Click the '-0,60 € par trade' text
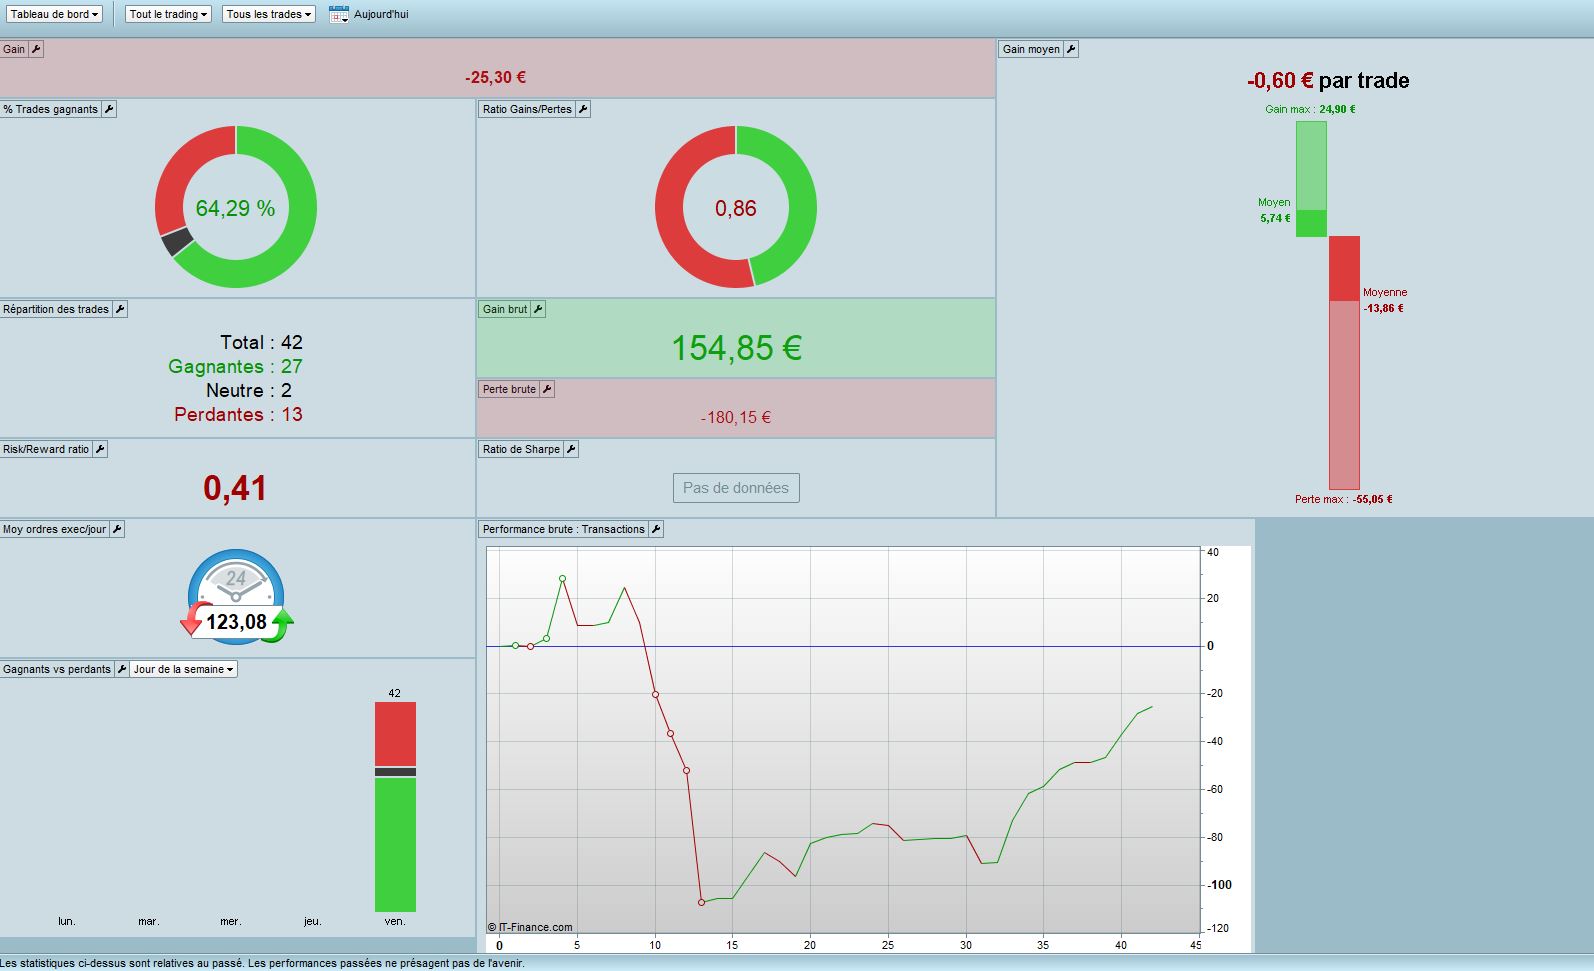 point(1328,81)
